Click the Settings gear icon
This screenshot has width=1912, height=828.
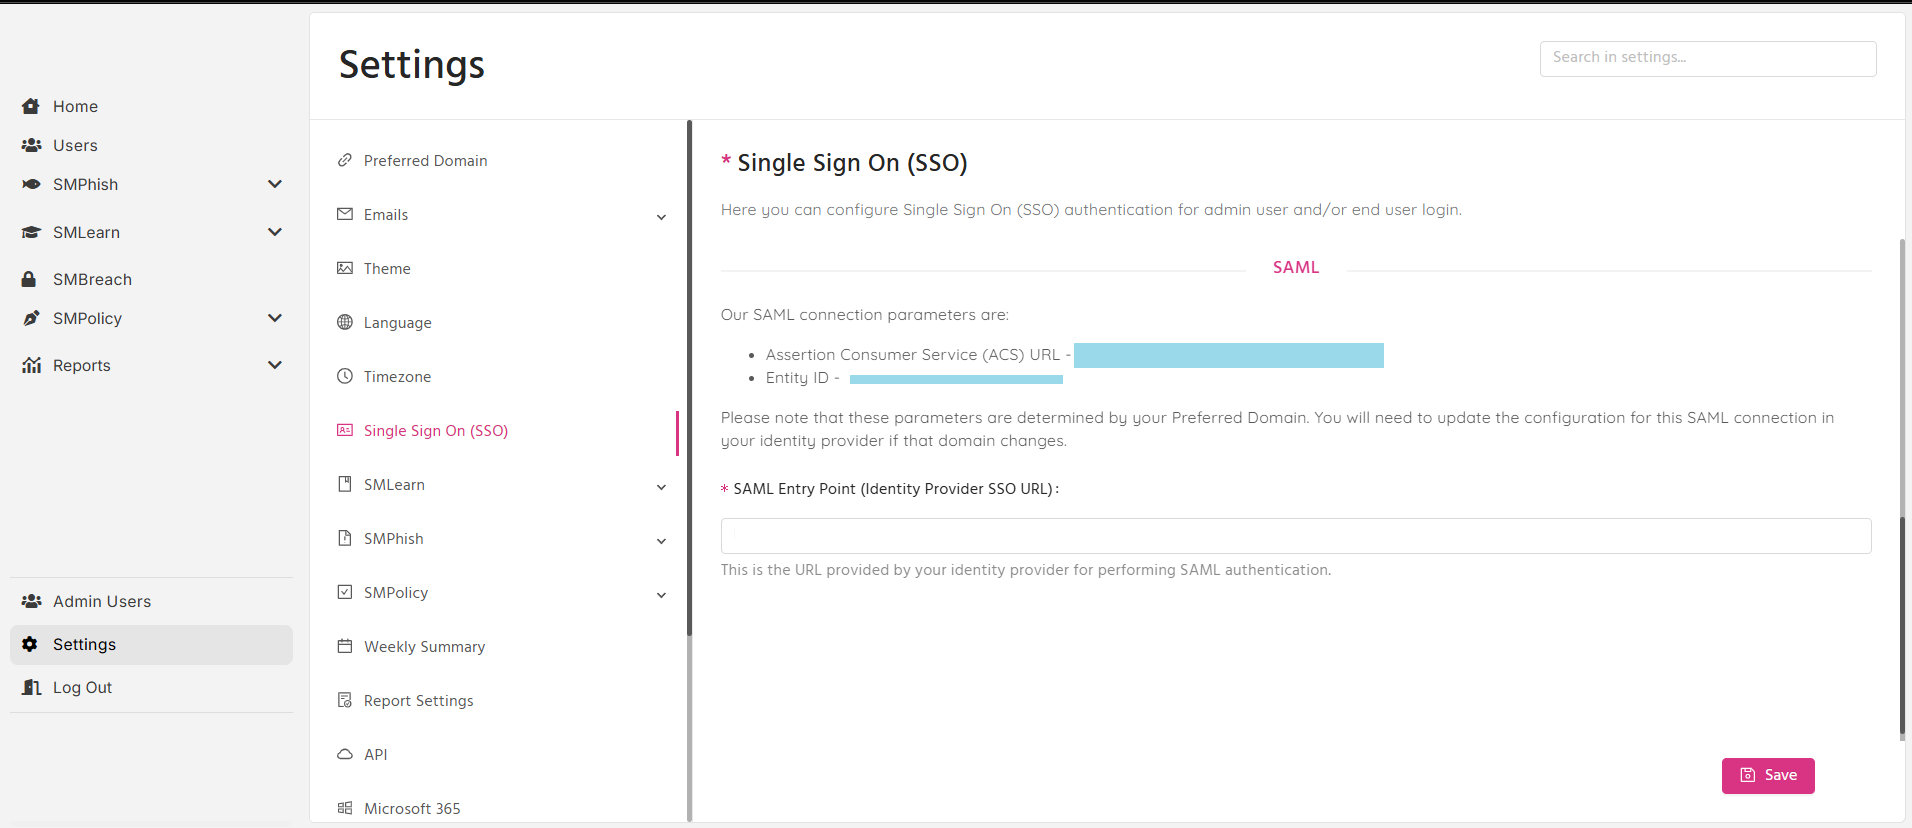(30, 644)
